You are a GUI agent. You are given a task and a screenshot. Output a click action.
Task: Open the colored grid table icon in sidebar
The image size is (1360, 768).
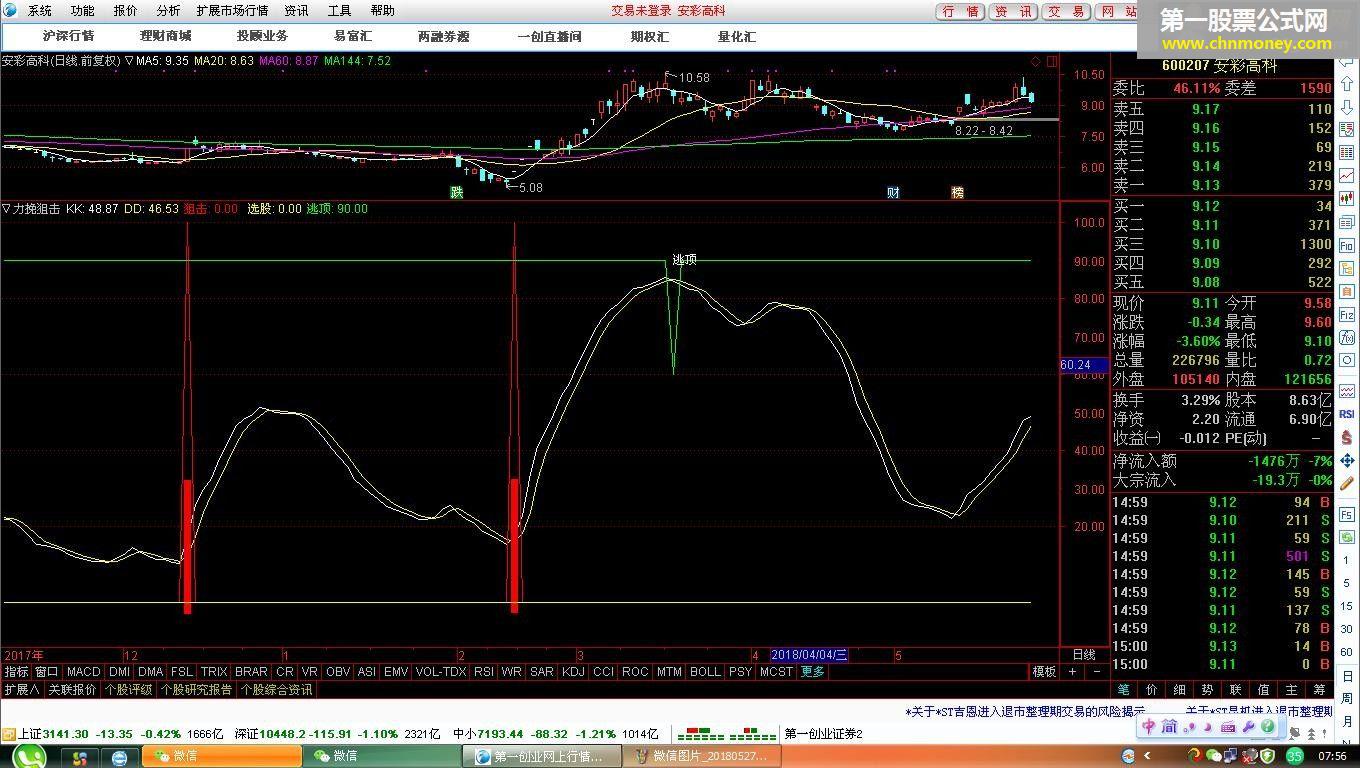(x=1346, y=153)
